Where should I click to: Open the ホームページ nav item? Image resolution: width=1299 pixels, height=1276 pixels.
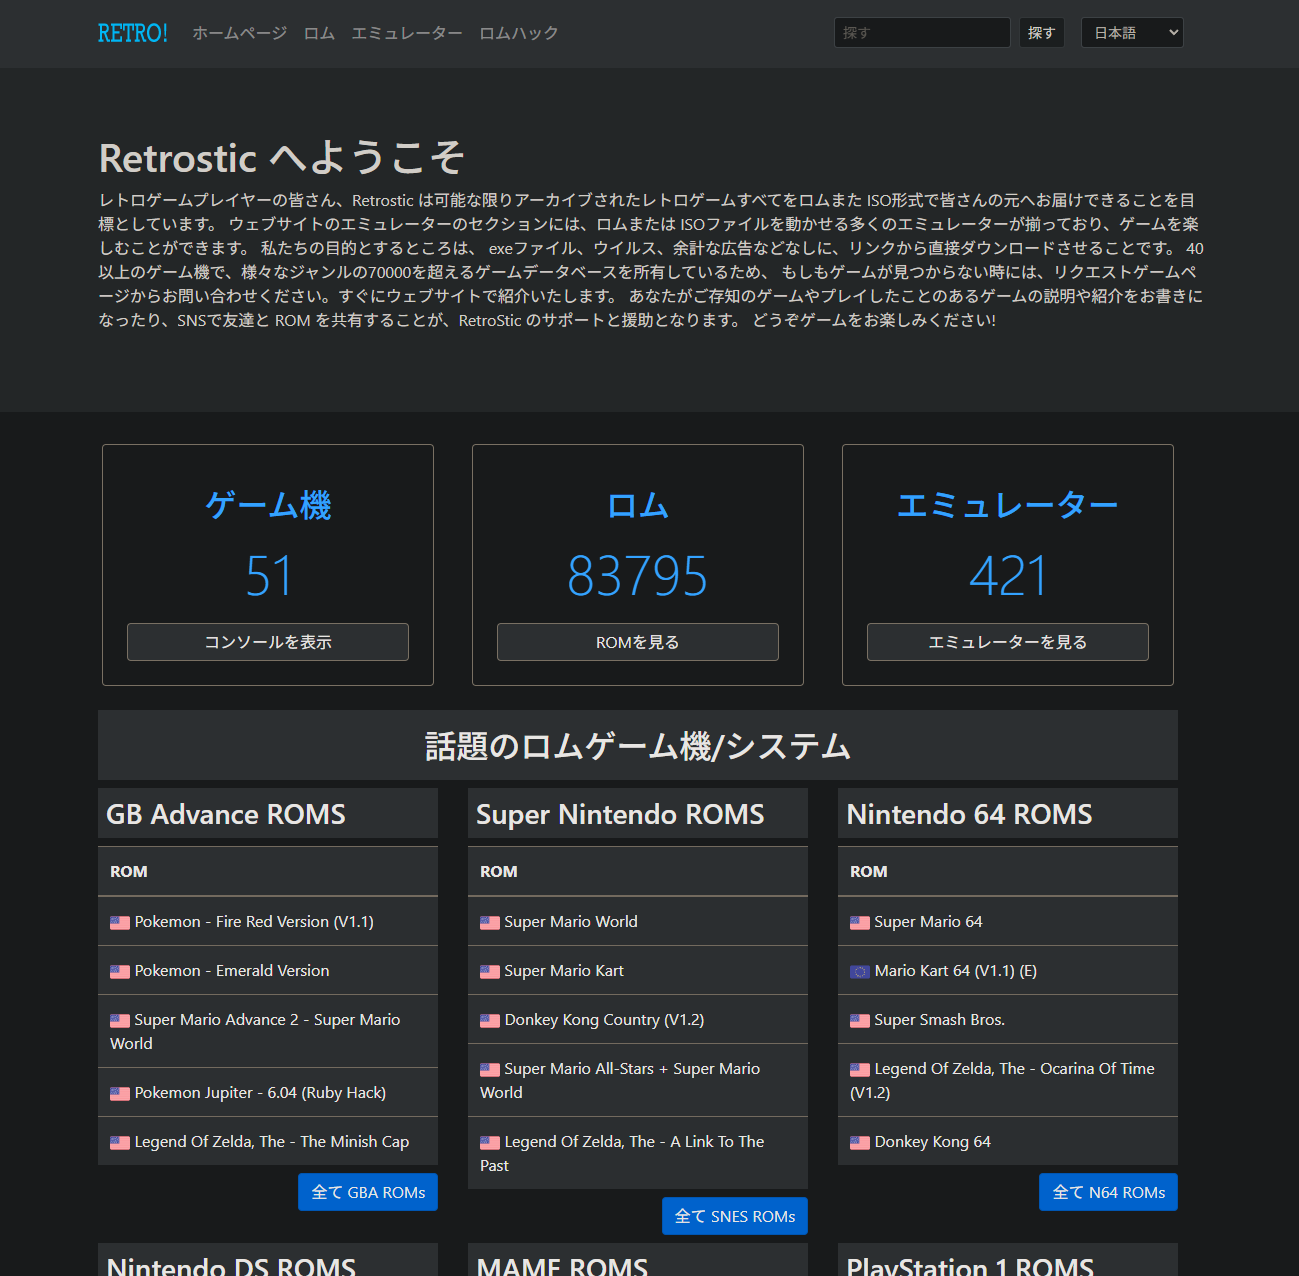click(x=239, y=33)
